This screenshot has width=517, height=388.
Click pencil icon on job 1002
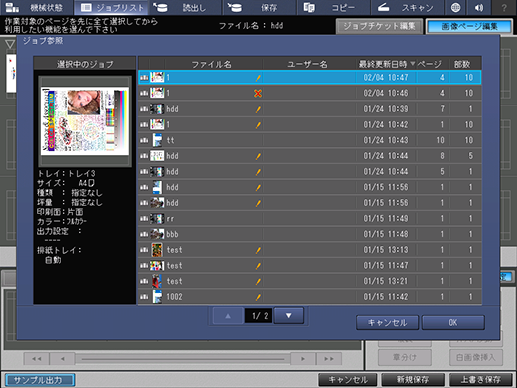point(258,297)
